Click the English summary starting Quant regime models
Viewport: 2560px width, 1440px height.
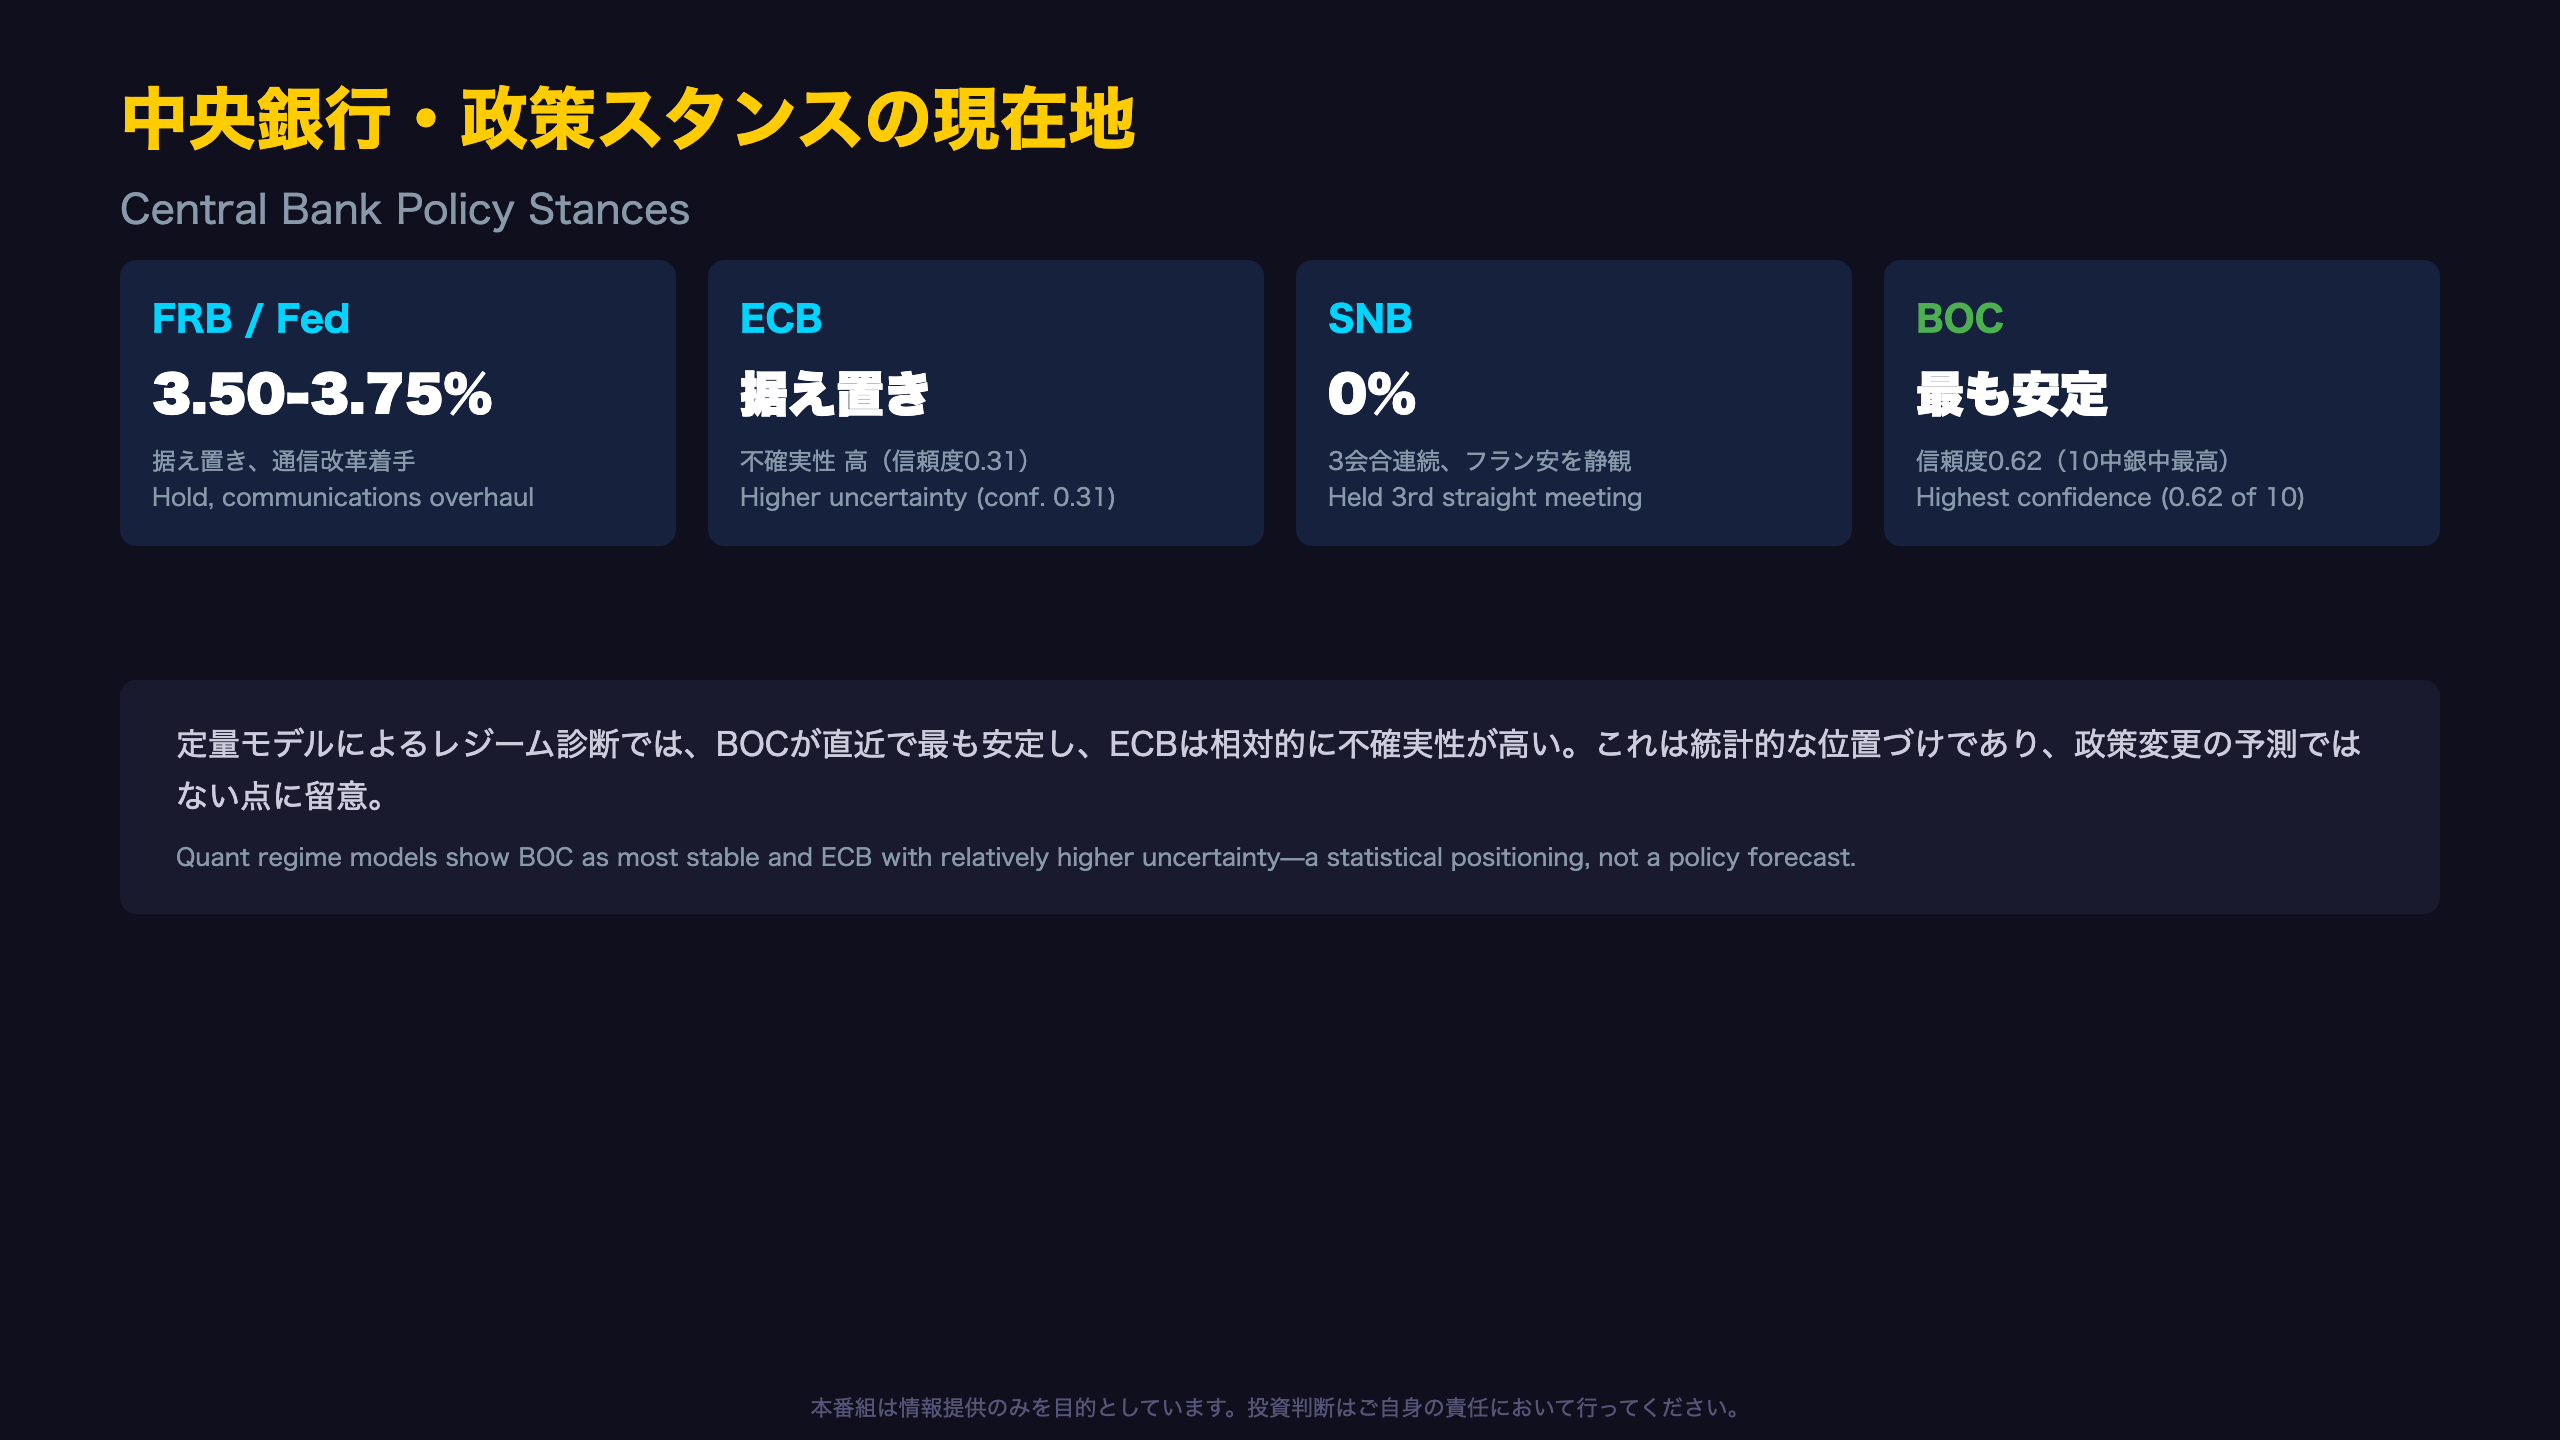coord(1016,858)
